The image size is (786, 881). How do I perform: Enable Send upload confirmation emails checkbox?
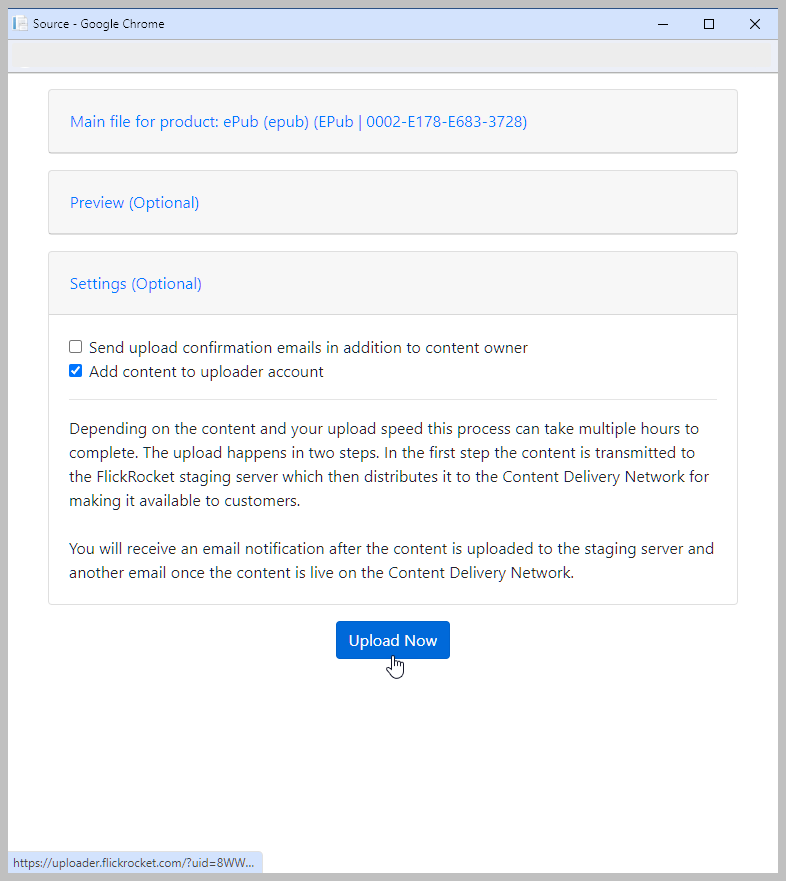pyautogui.click(x=76, y=347)
